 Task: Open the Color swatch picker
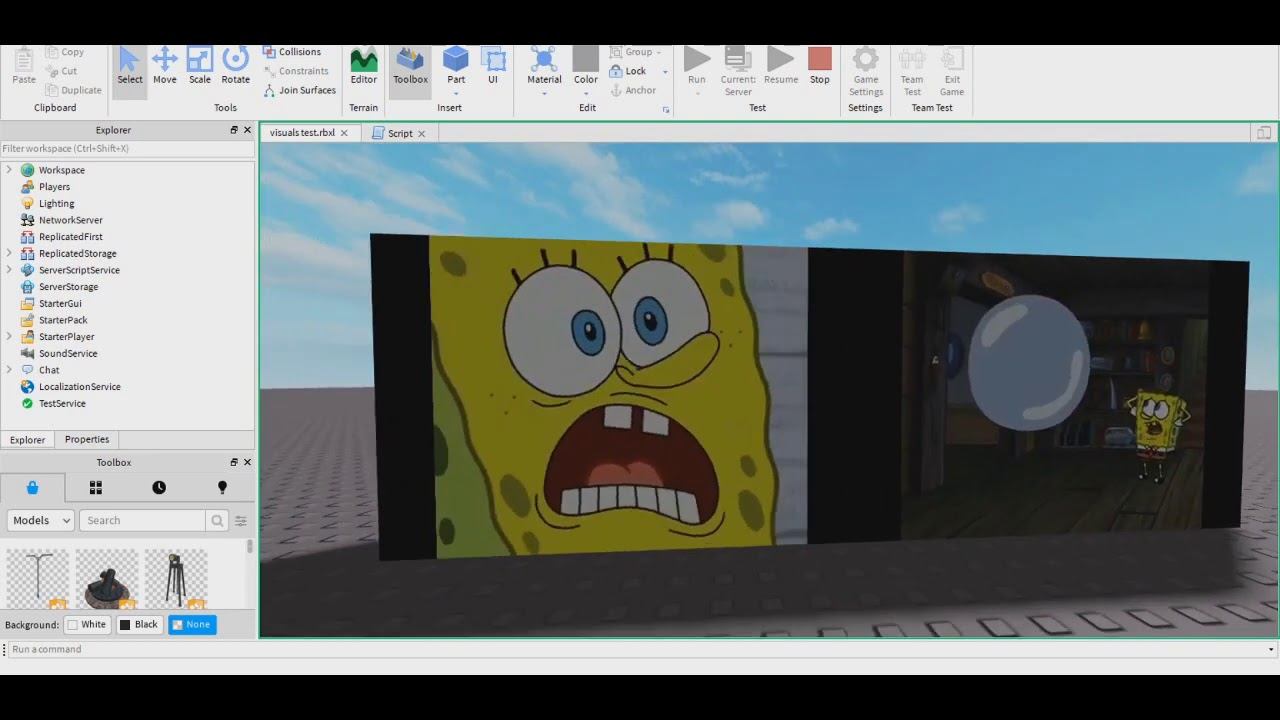[x=586, y=58]
